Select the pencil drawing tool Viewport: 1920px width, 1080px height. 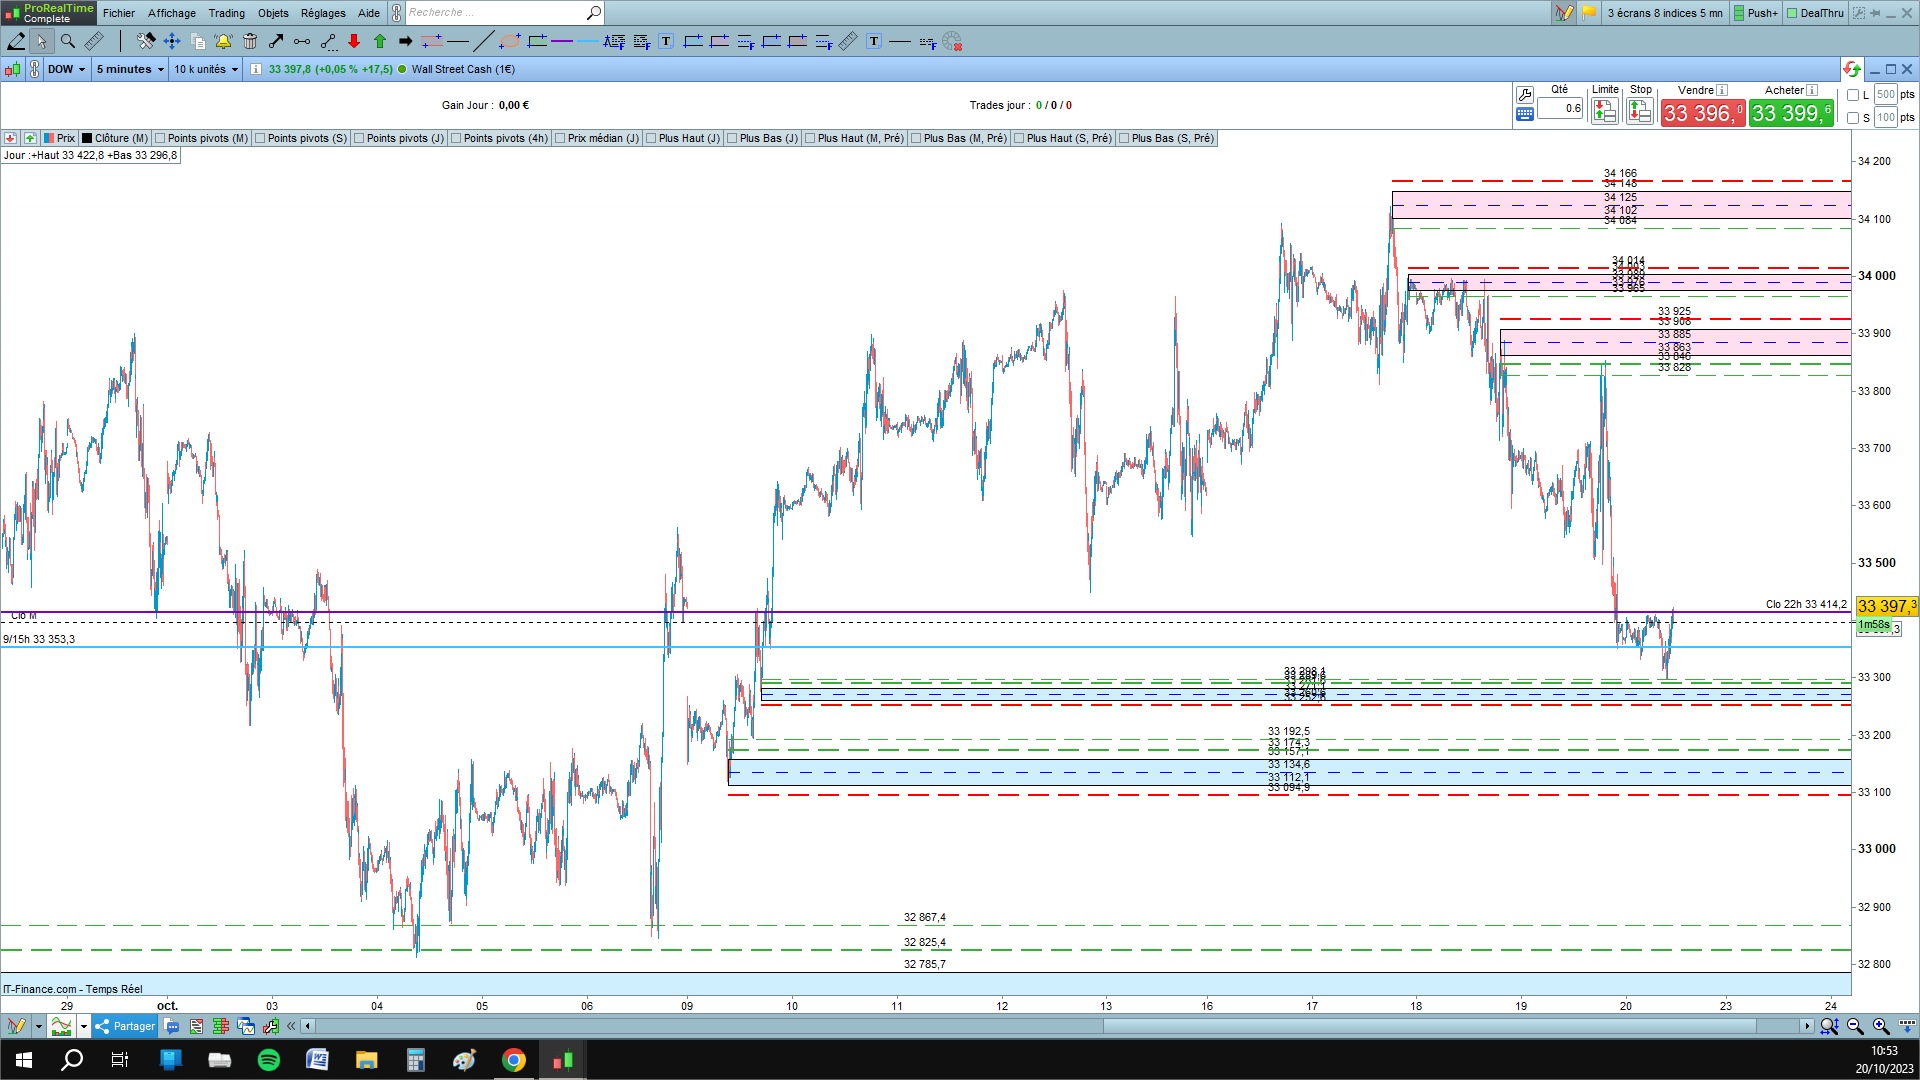(16, 41)
